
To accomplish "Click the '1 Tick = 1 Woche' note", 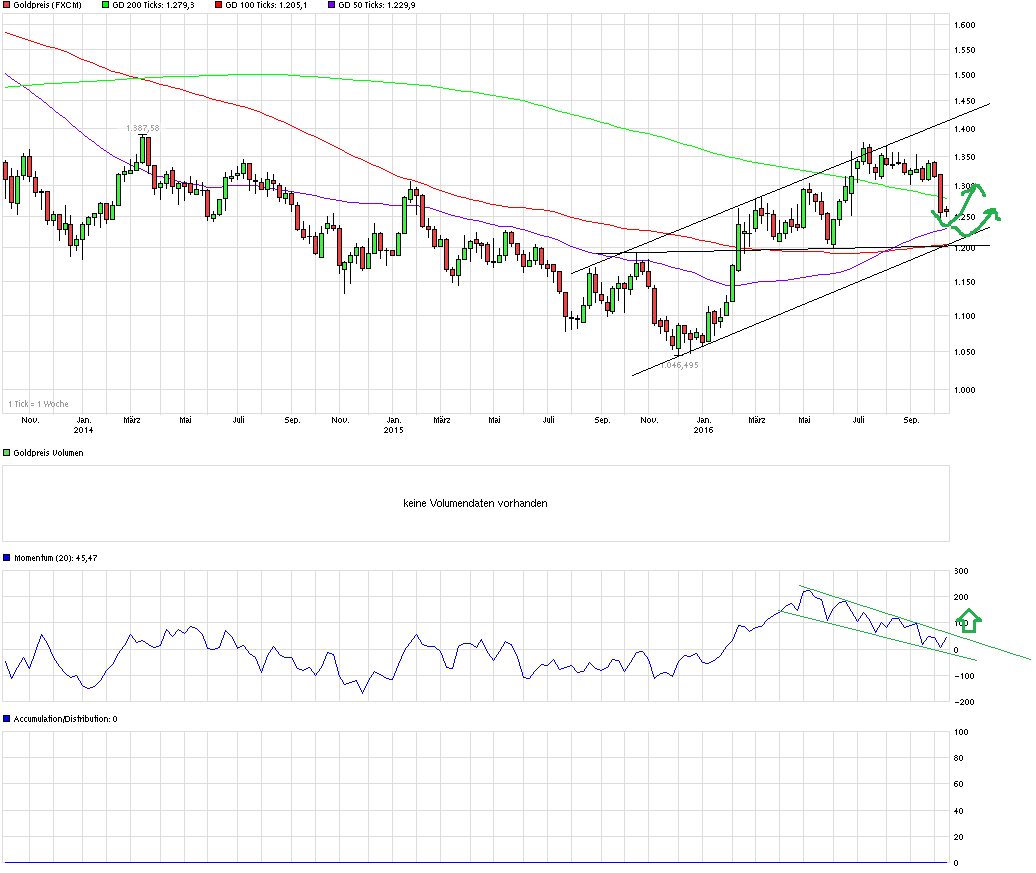I will click(x=38, y=404).
